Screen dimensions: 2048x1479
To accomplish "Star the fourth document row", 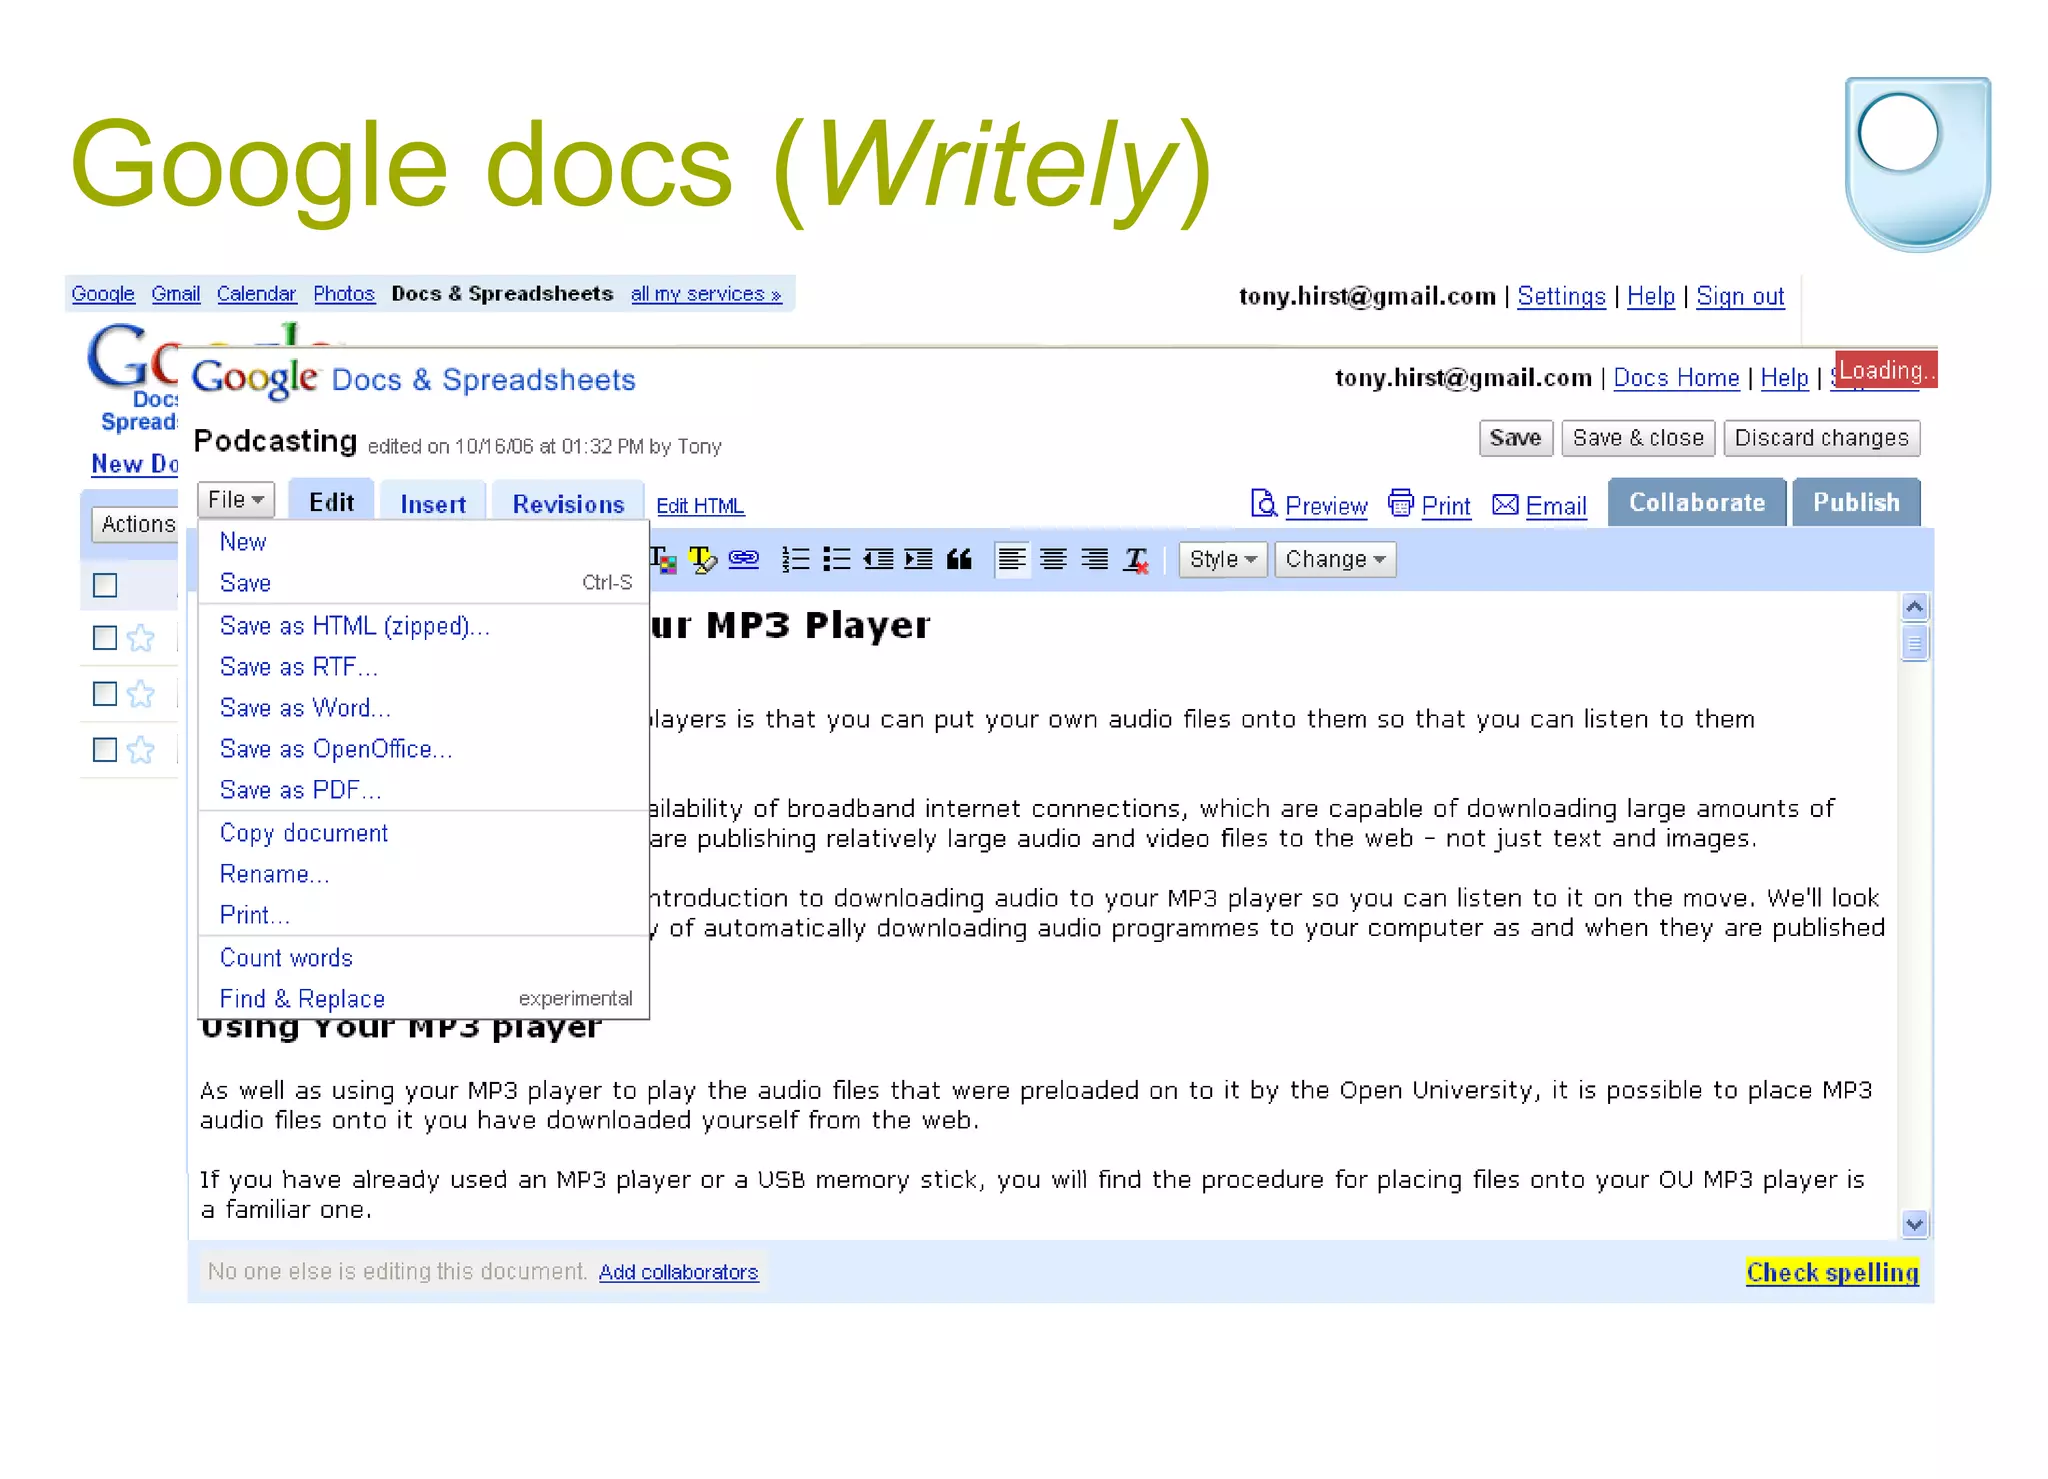I will pos(141,750).
